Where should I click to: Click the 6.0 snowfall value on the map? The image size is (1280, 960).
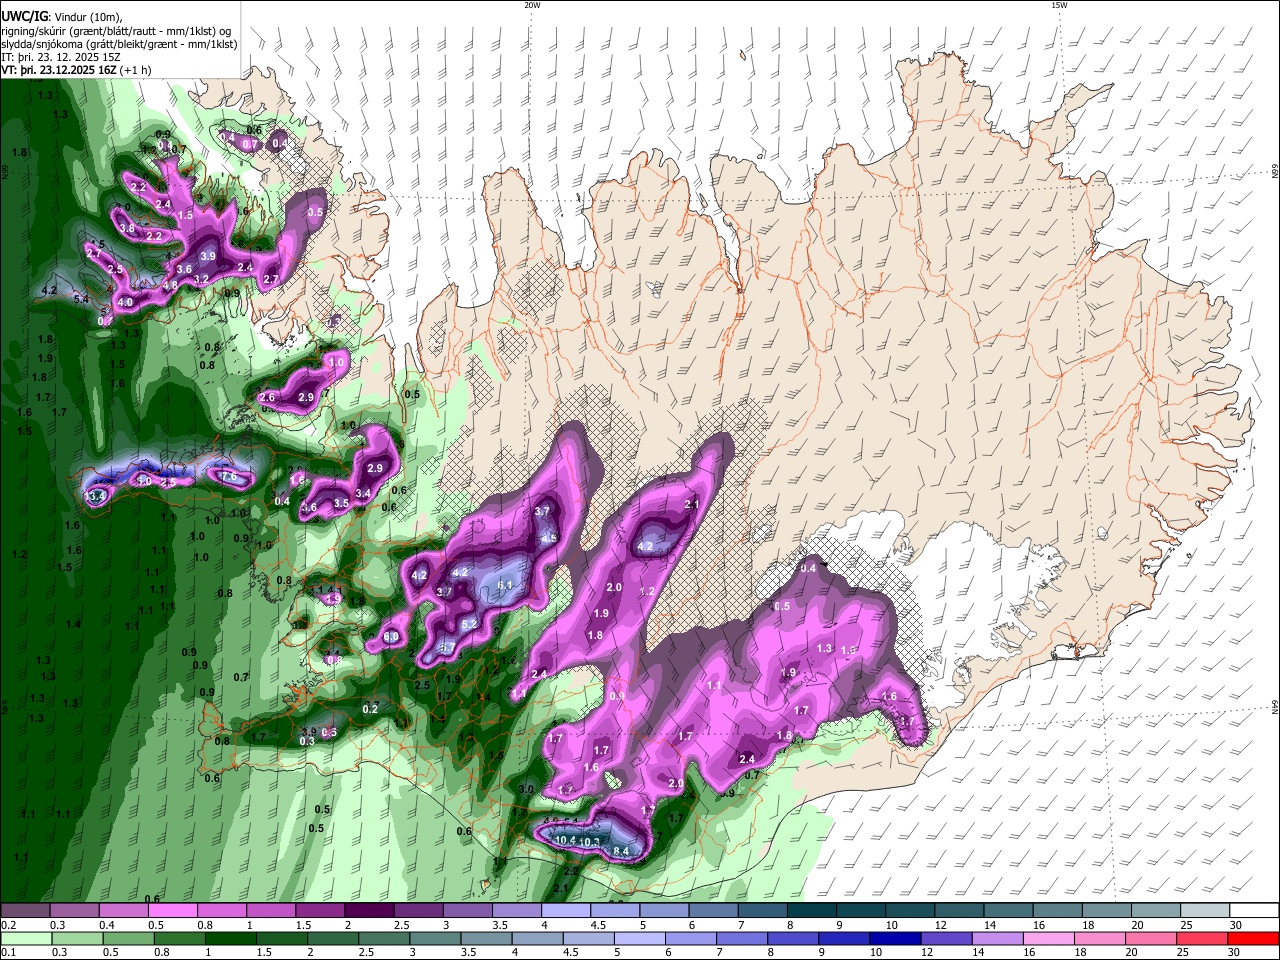click(x=391, y=637)
